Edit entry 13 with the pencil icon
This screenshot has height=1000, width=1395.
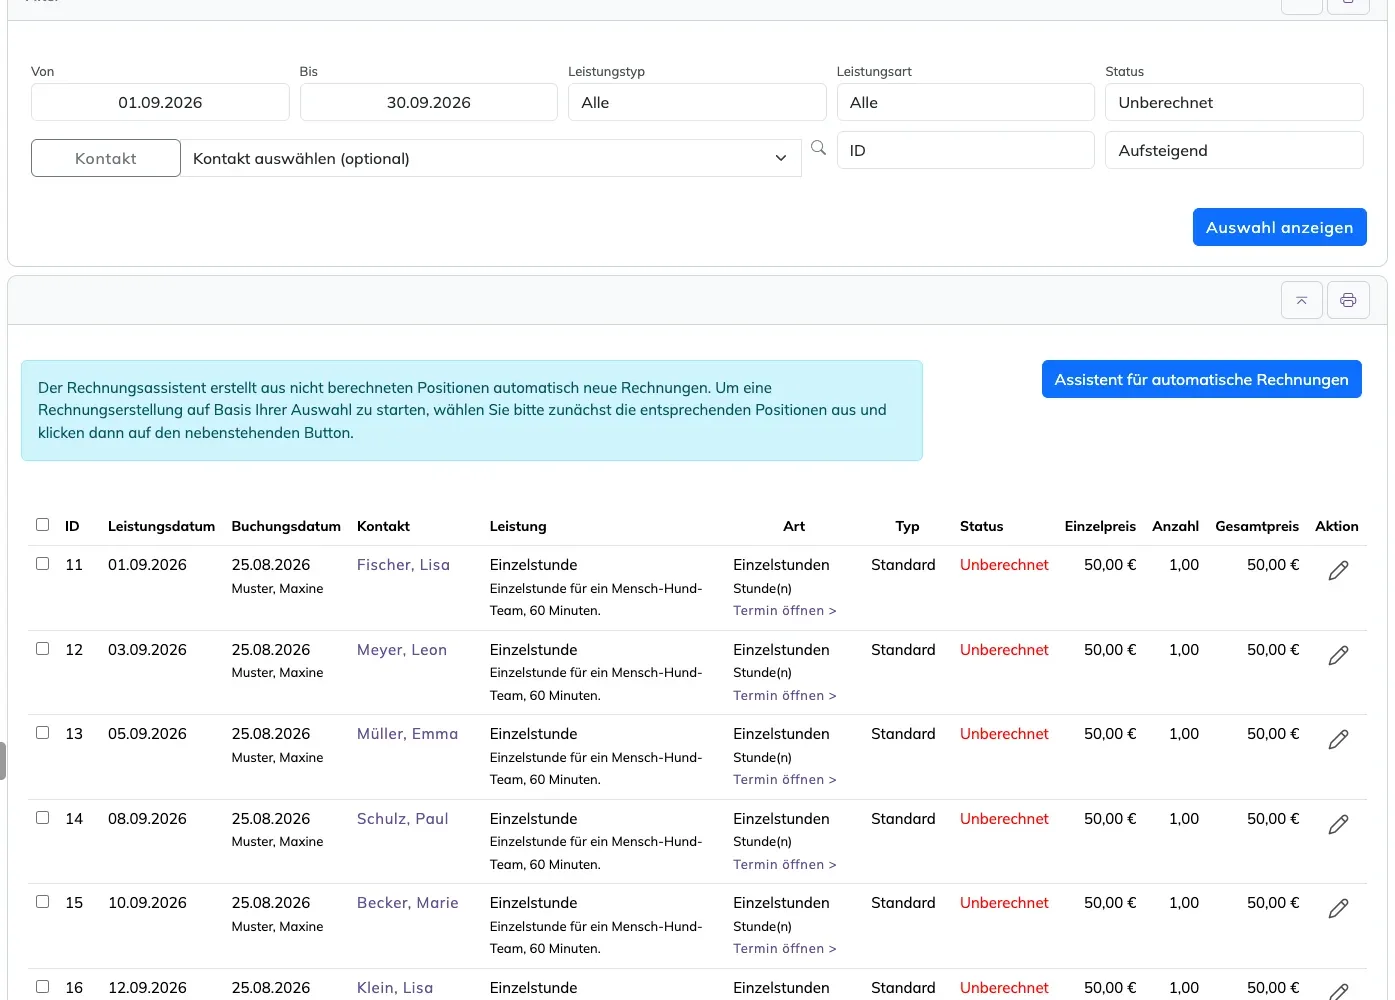point(1338,739)
